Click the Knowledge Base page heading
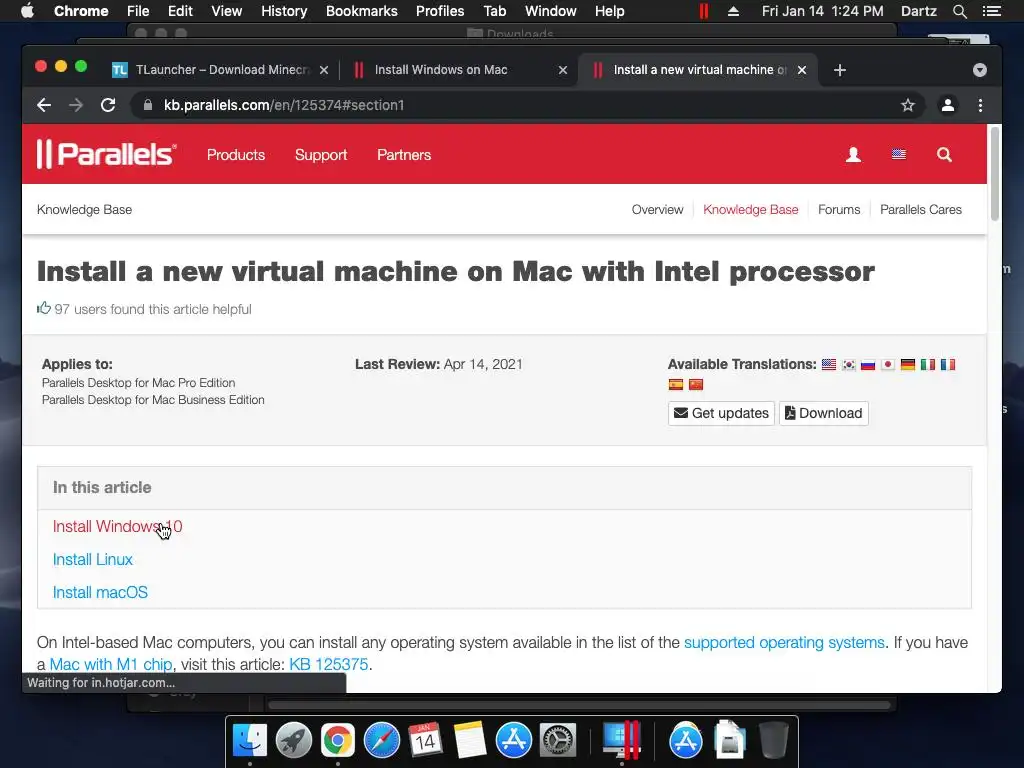Image resolution: width=1024 pixels, height=768 pixels. [x=84, y=210]
